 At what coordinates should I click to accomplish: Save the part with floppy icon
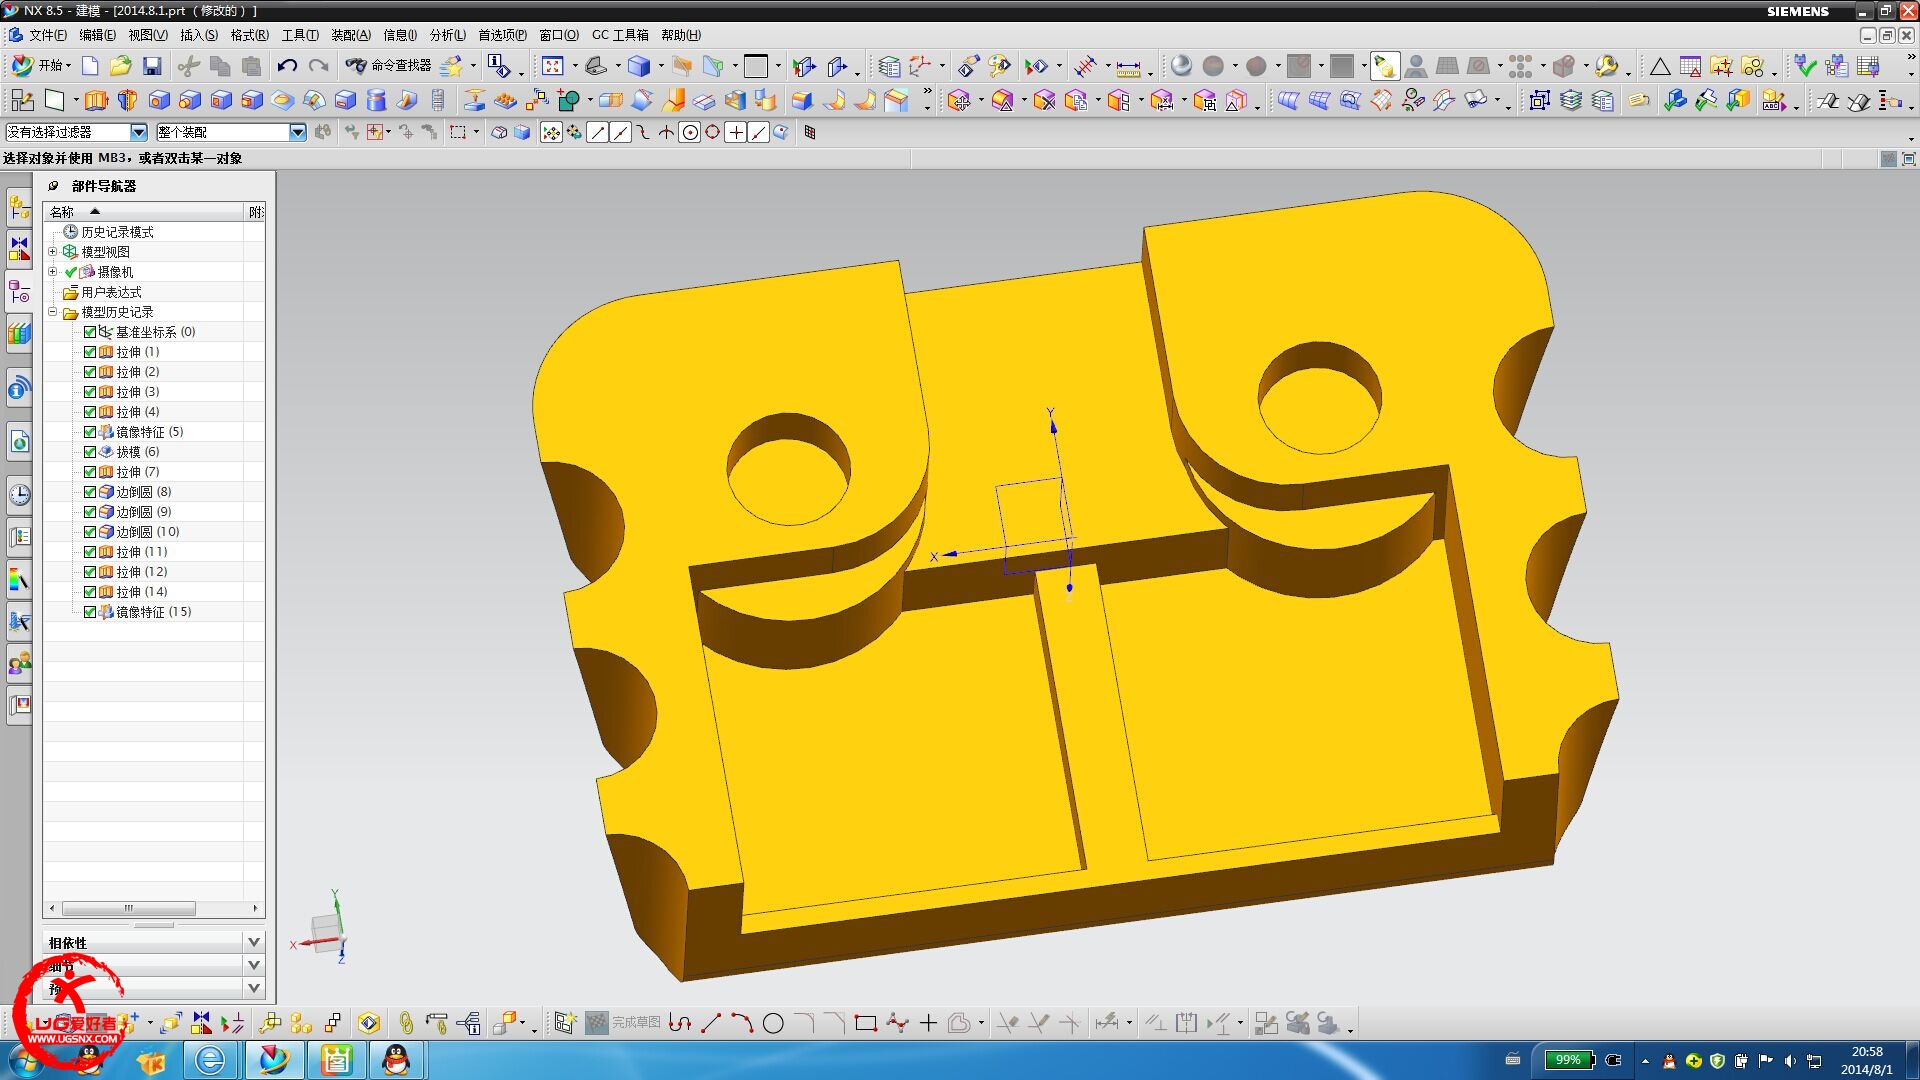[x=152, y=66]
